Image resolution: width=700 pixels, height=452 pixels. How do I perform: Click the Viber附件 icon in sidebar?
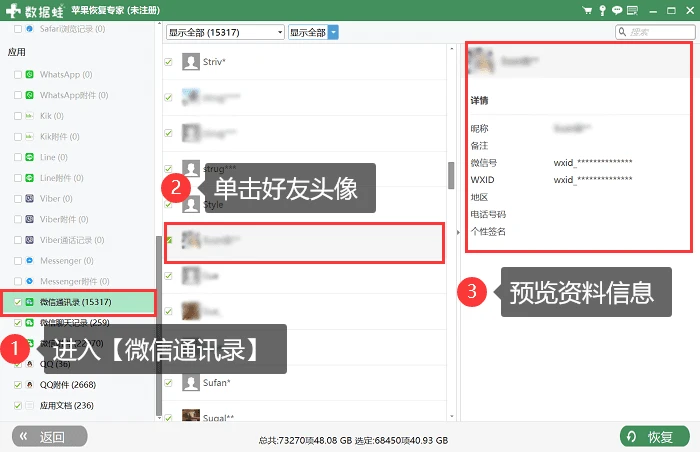coord(29,219)
